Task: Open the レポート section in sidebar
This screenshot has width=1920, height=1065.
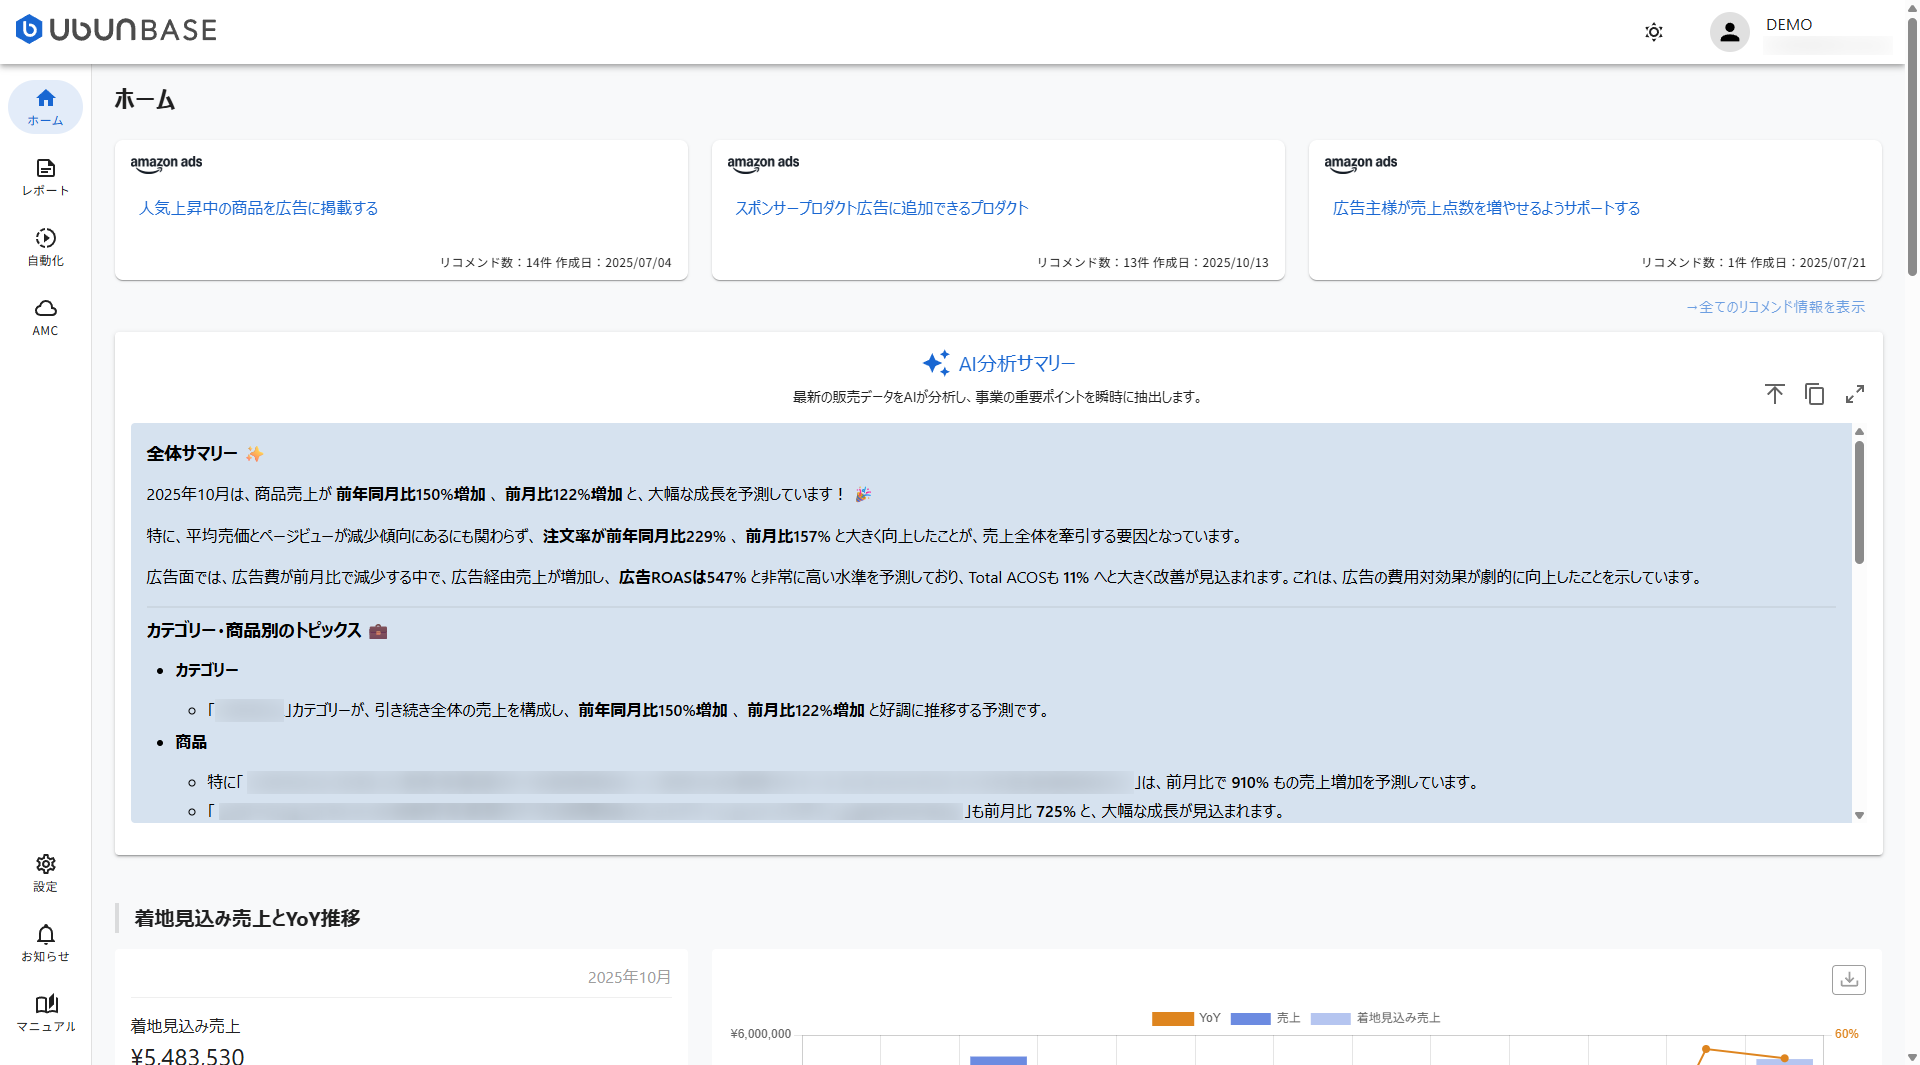Action: (x=45, y=177)
